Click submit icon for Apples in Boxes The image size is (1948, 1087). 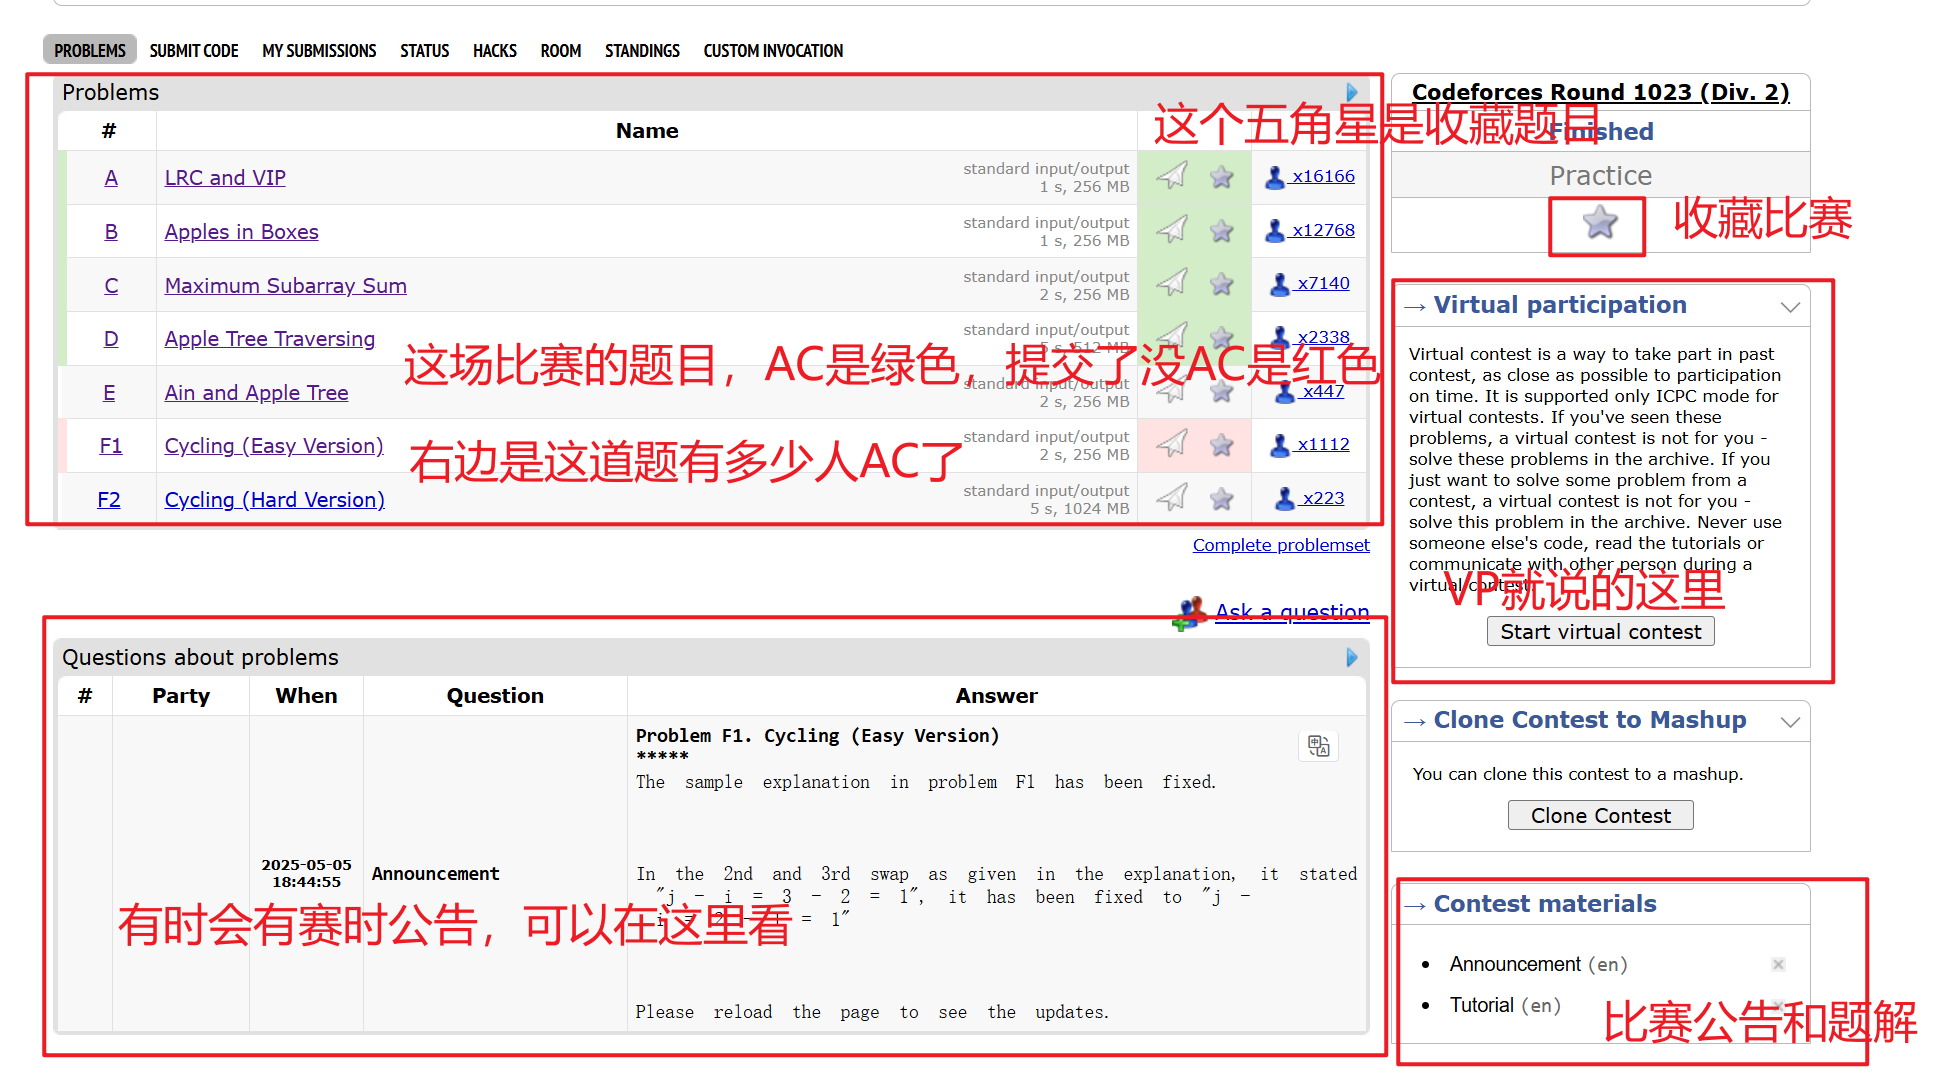coord(1172,230)
